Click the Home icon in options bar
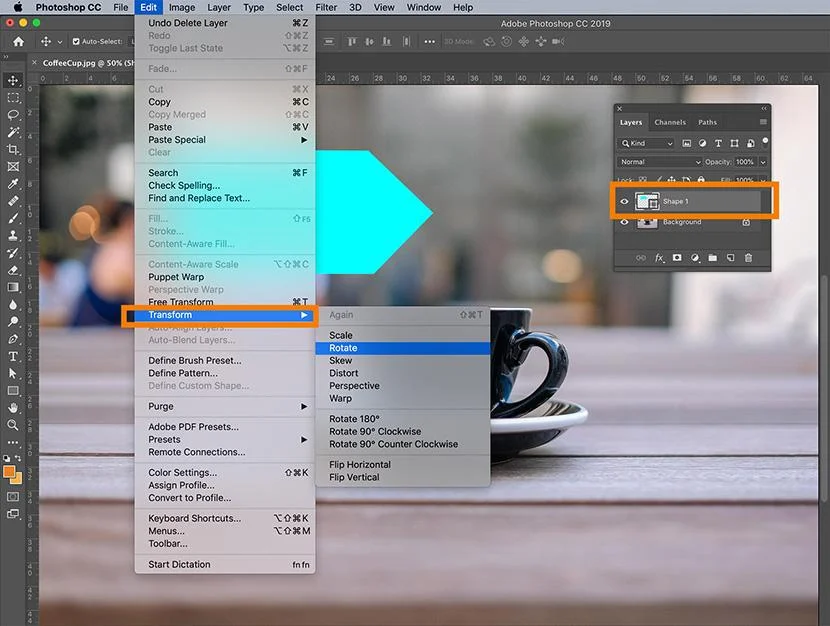Screen dimensions: 830x626 19,41
